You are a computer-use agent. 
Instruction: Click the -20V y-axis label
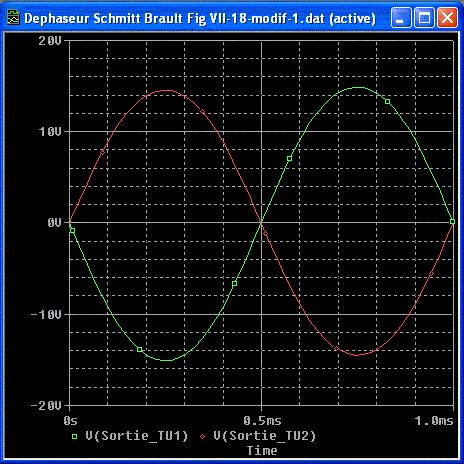pos(46,406)
